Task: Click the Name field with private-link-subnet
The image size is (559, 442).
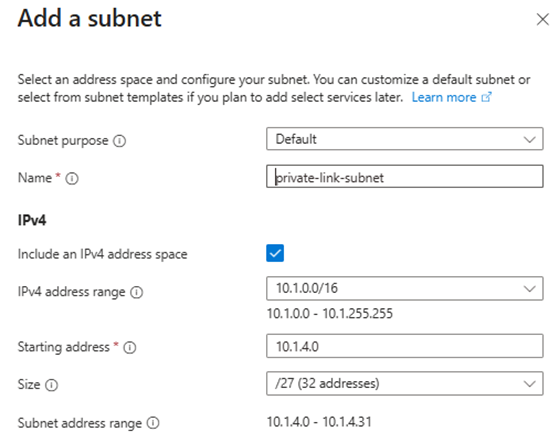Action: tap(405, 176)
